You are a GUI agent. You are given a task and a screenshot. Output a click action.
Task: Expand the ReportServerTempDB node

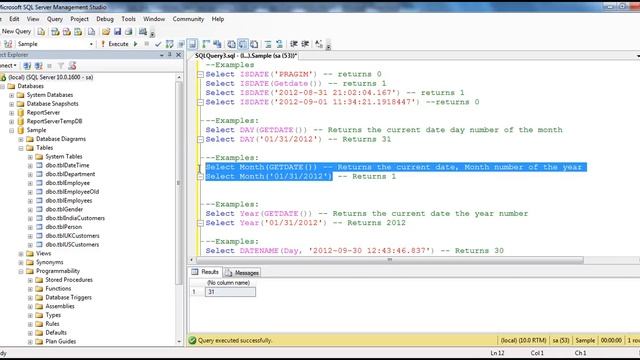tap(11, 122)
